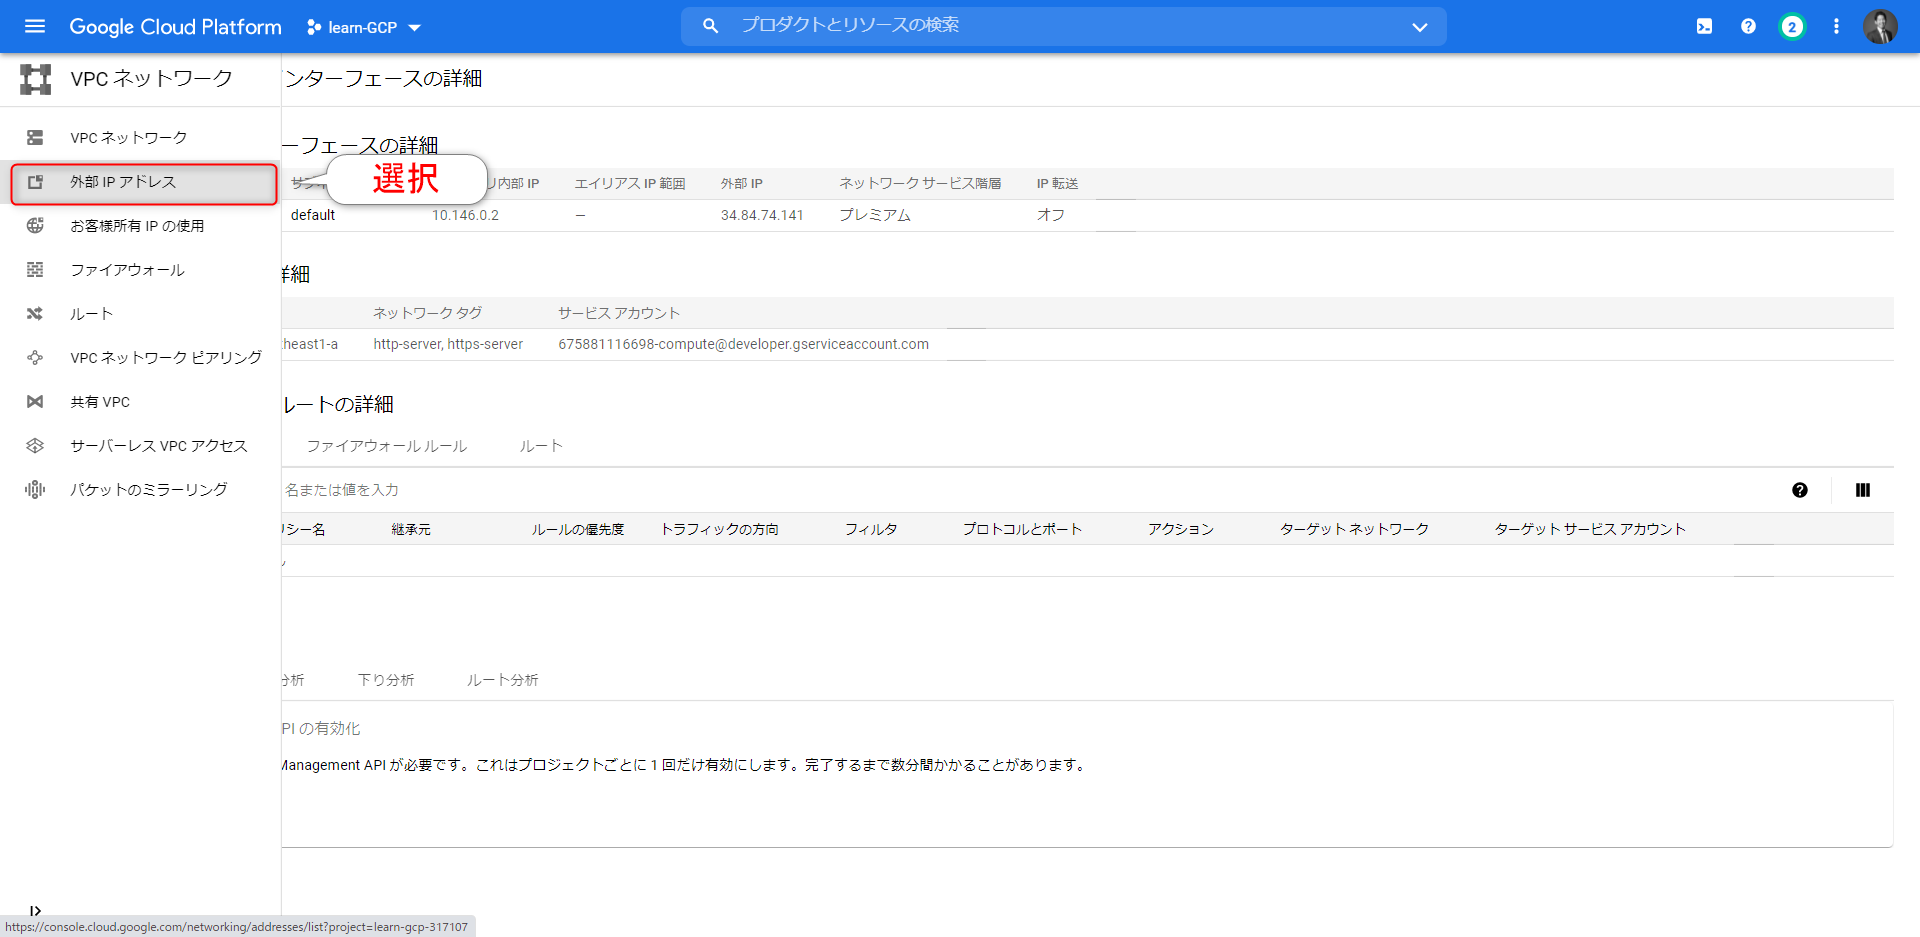
Task: Switch to 下り分析 tab
Action: coord(386,680)
